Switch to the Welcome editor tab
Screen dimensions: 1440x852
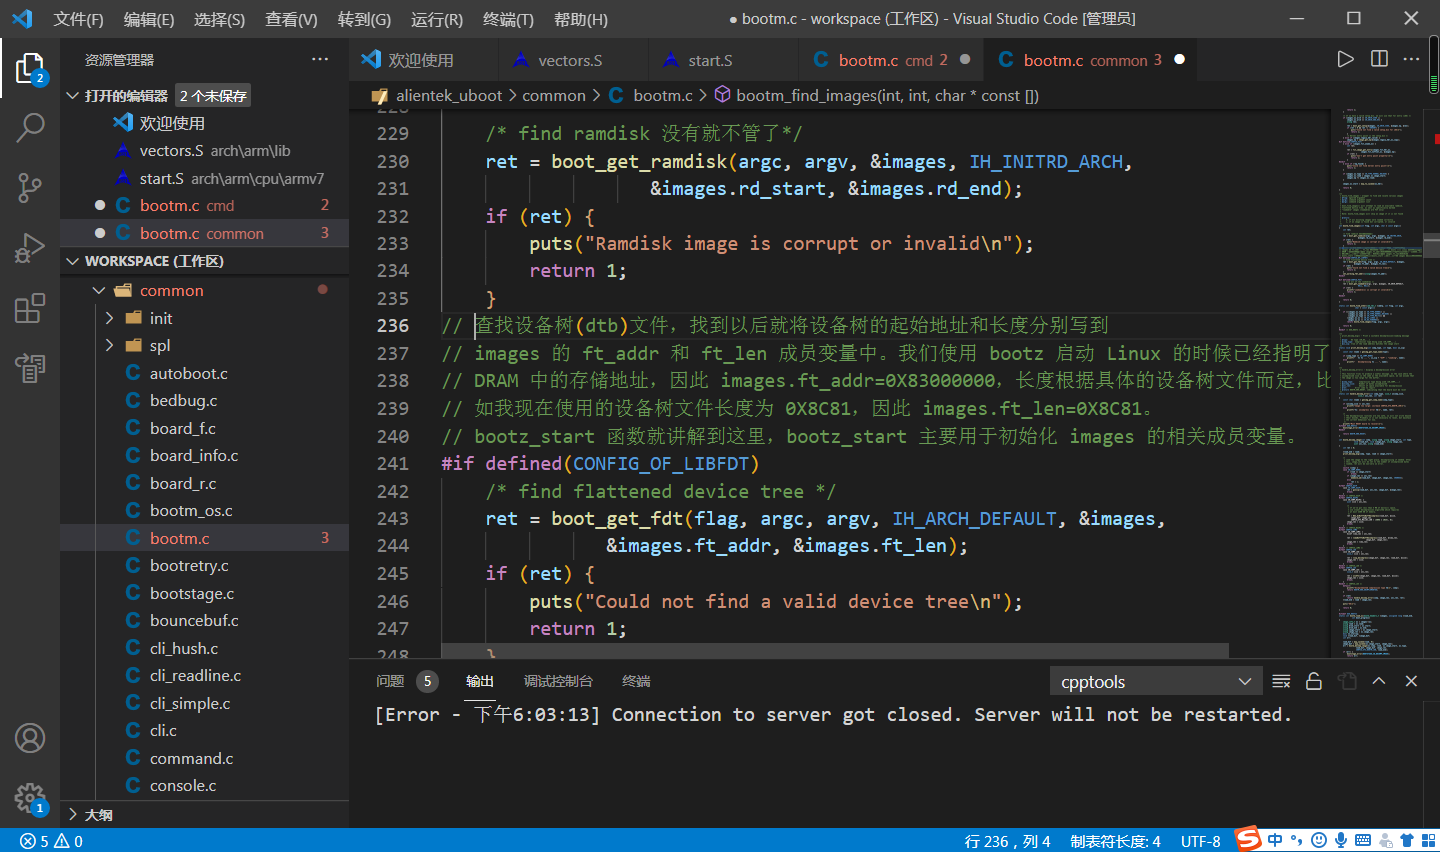[423, 60]
